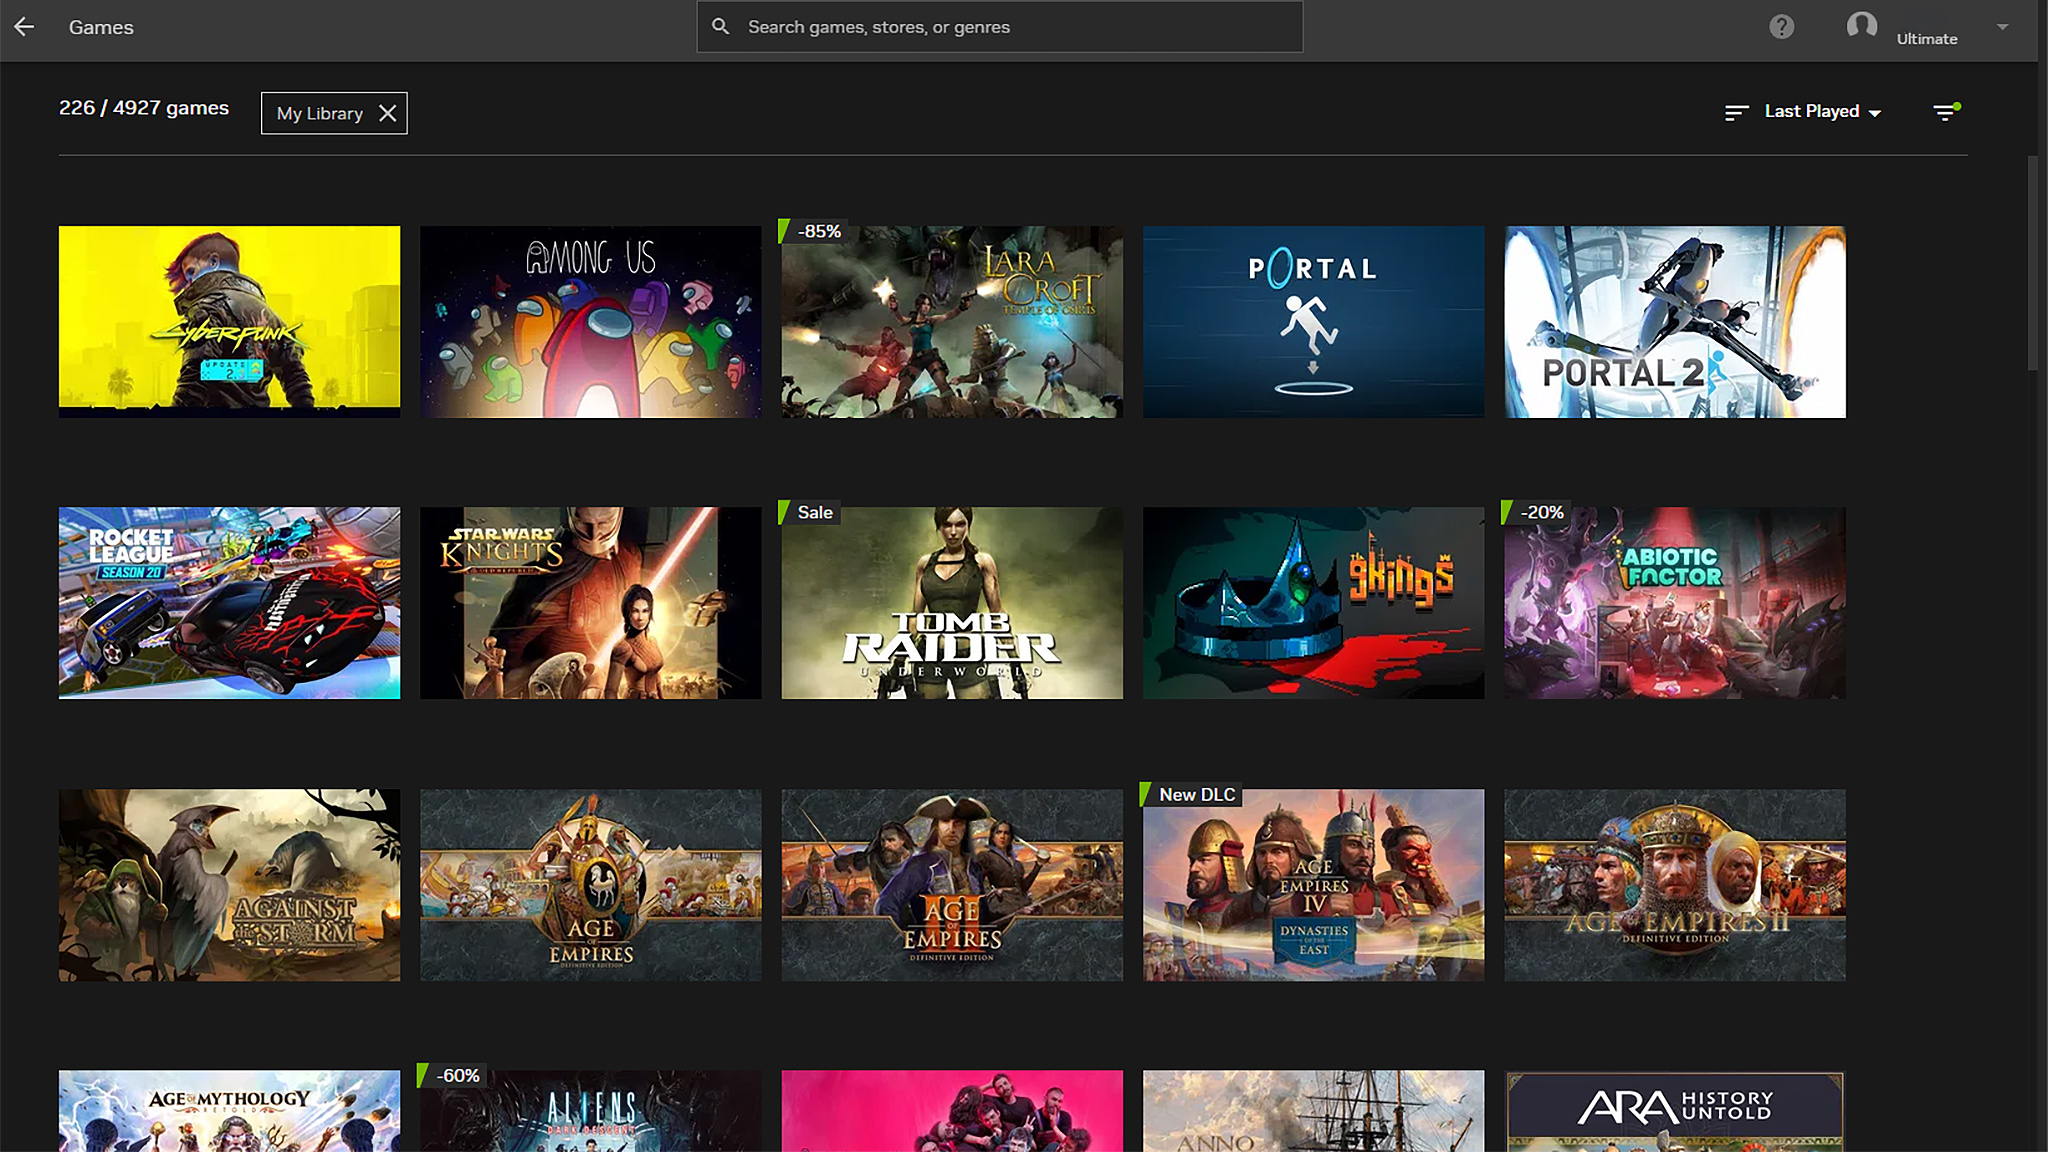The image size is (2048, 1152).
Task: Click the Against the Storm game tile
Action: tap(228, 884)
